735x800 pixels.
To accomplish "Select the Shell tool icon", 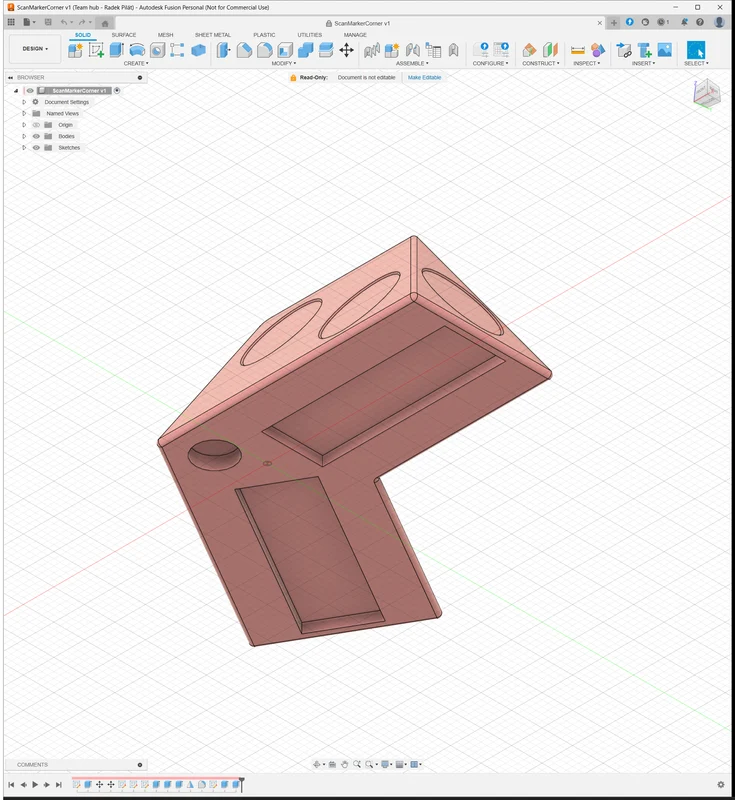I will point(285,50).
